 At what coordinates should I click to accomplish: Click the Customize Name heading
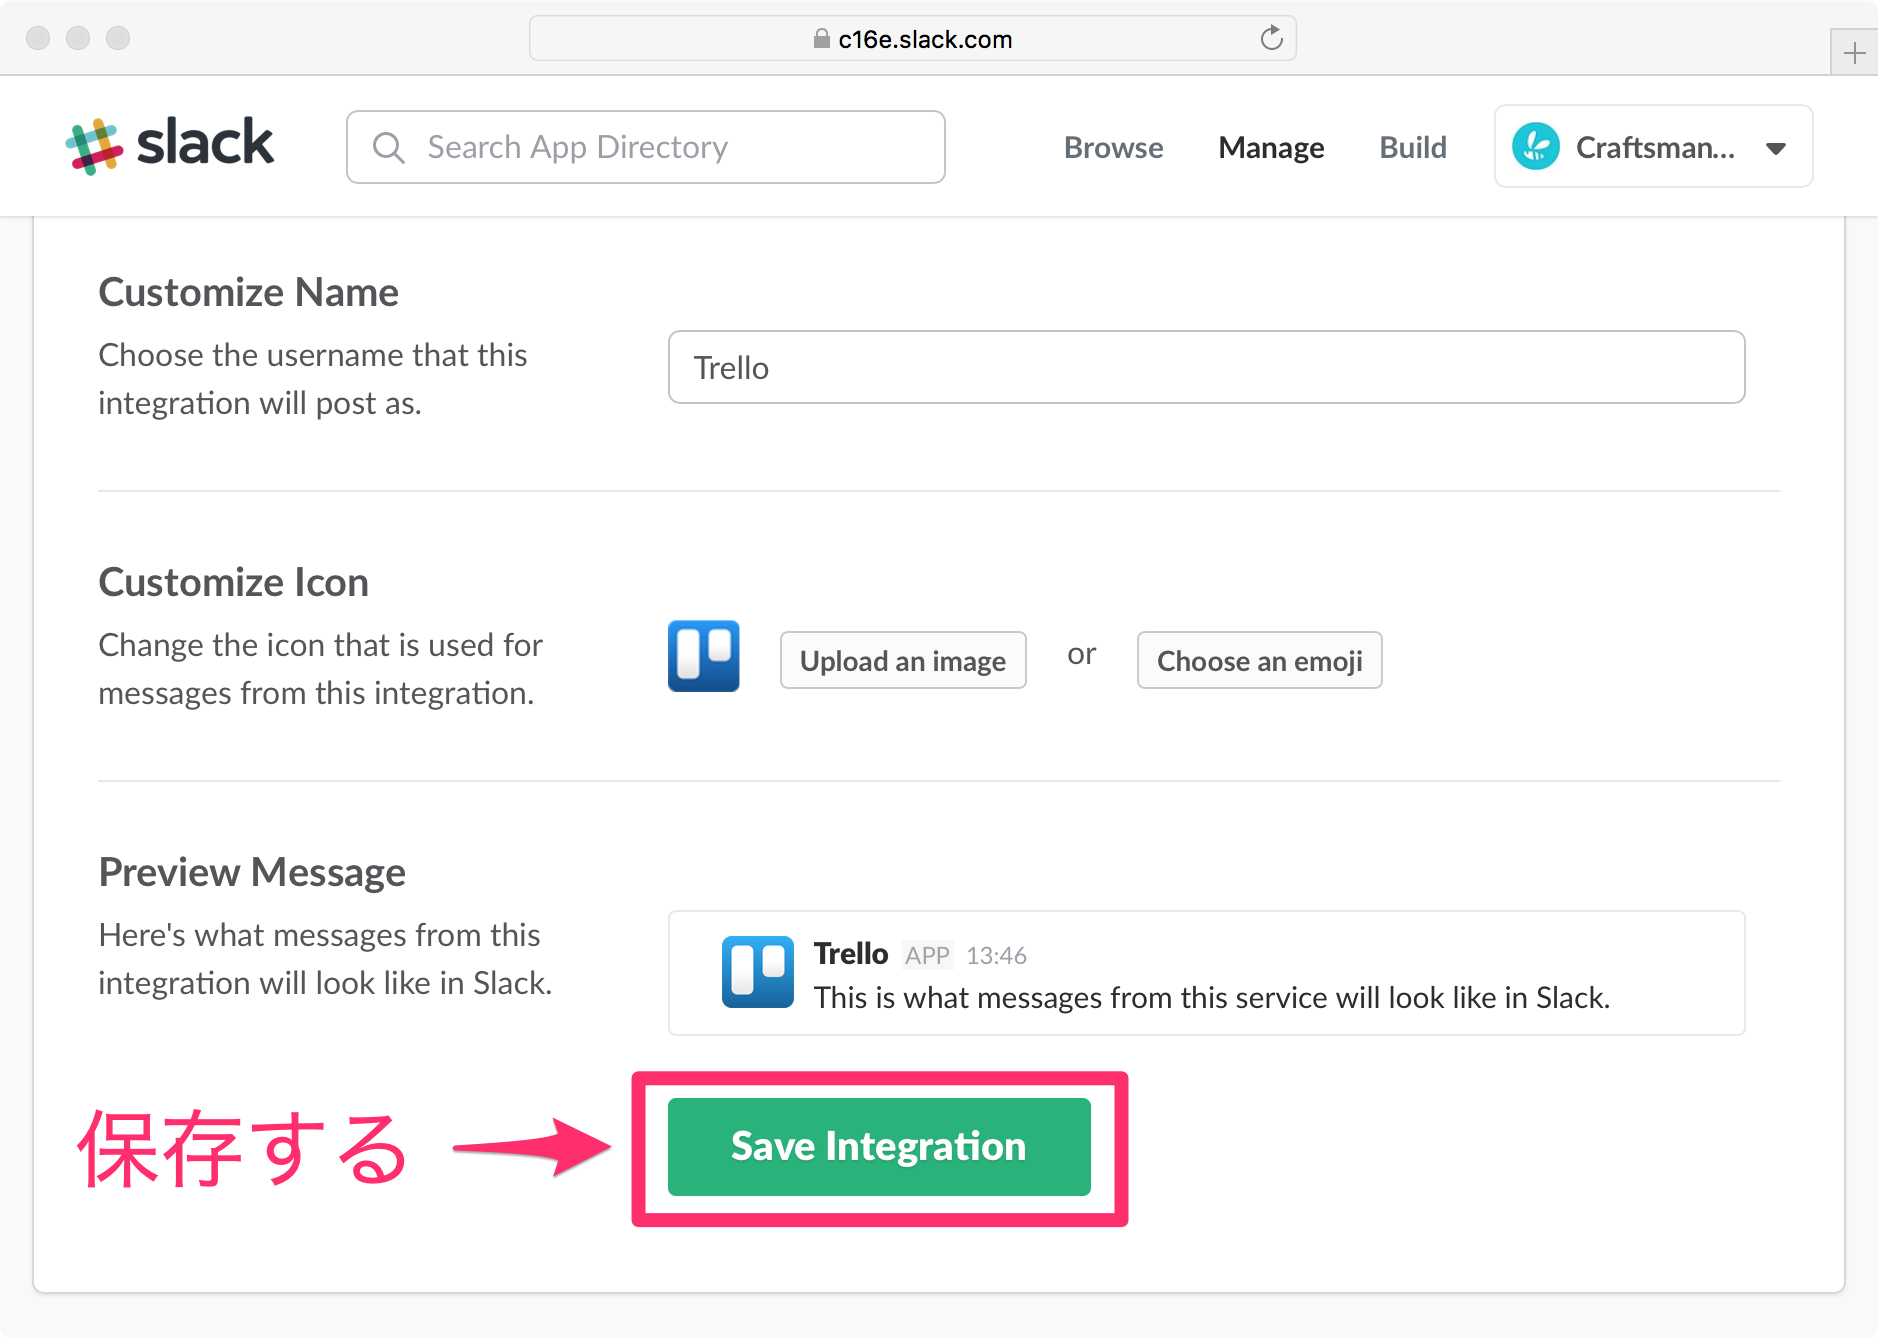pyautogui.click(x=249, y=293)
